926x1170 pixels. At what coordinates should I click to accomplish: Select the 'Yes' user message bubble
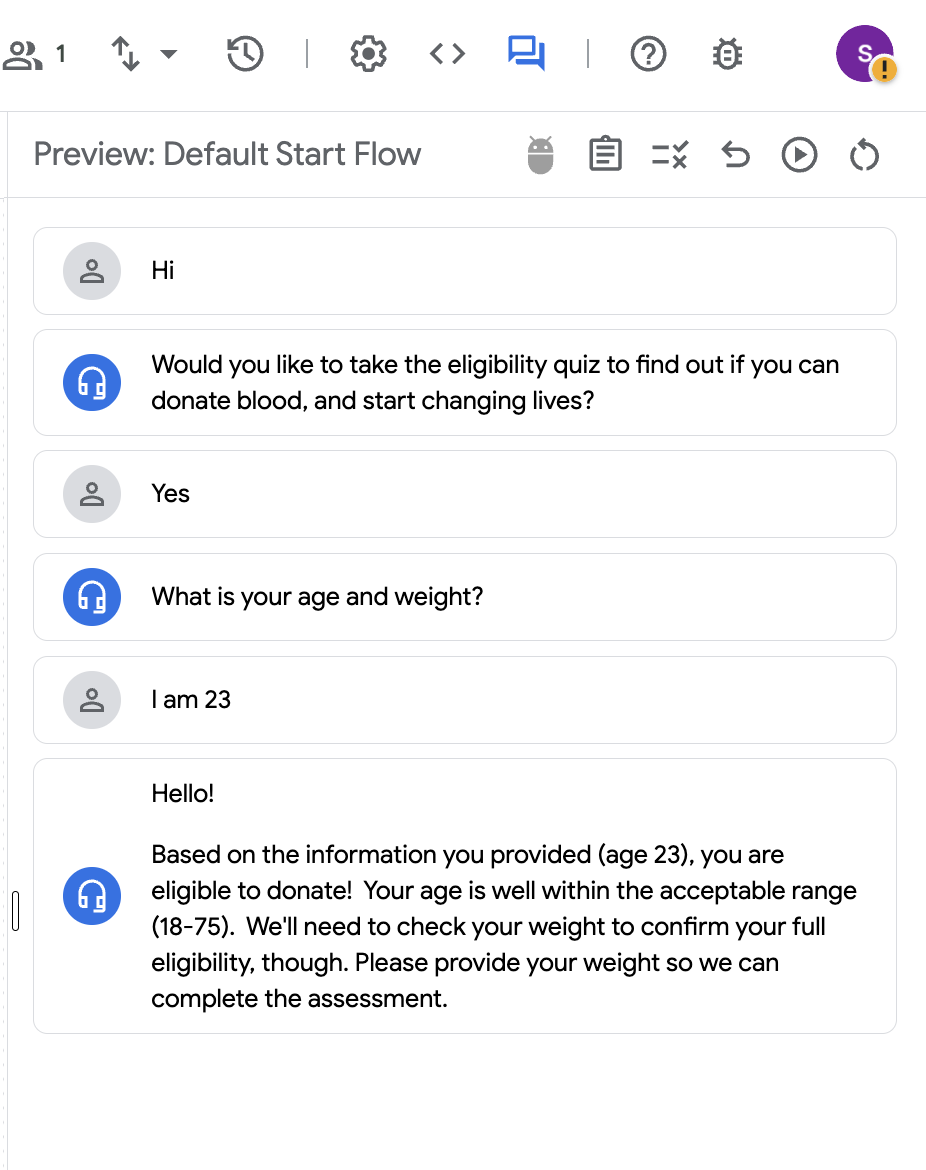(x=465, y=494)
